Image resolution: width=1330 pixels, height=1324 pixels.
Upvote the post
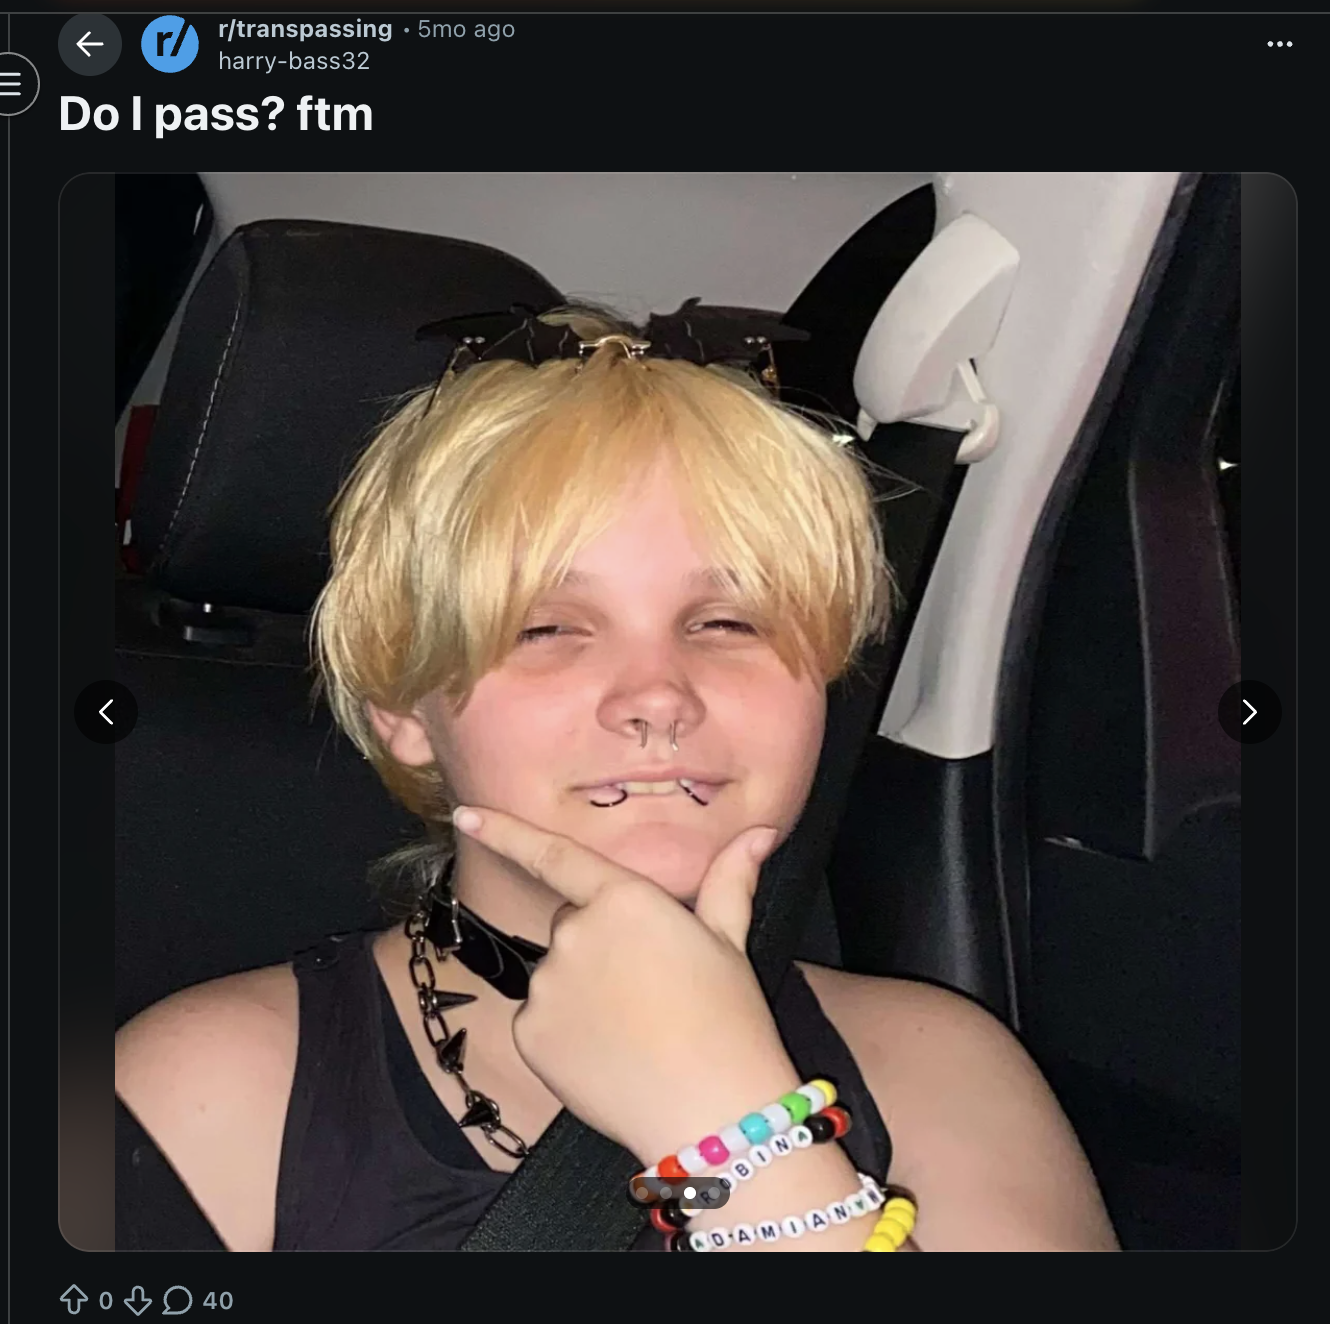(74, 1299)
